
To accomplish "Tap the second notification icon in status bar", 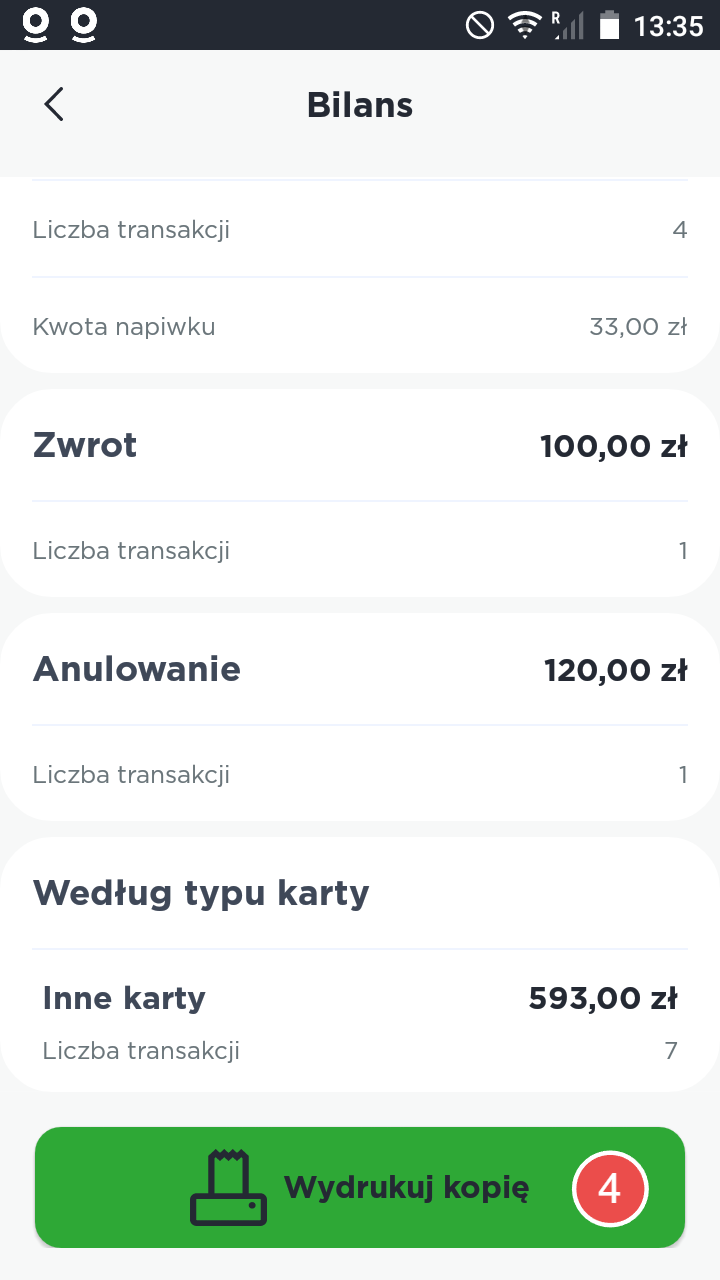I will (x=85, y=25).
